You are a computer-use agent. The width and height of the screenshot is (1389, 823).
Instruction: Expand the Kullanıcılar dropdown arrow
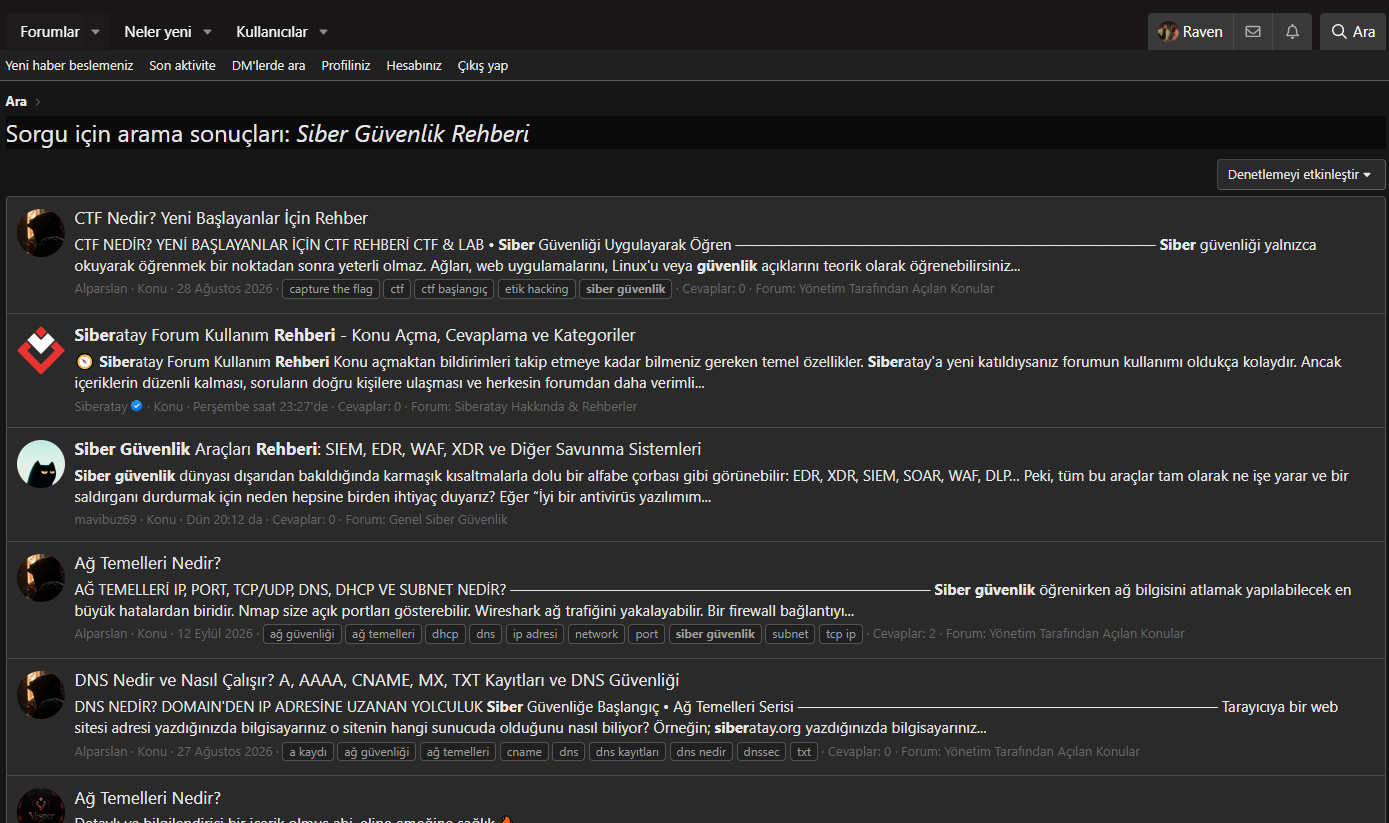(323, 32)
